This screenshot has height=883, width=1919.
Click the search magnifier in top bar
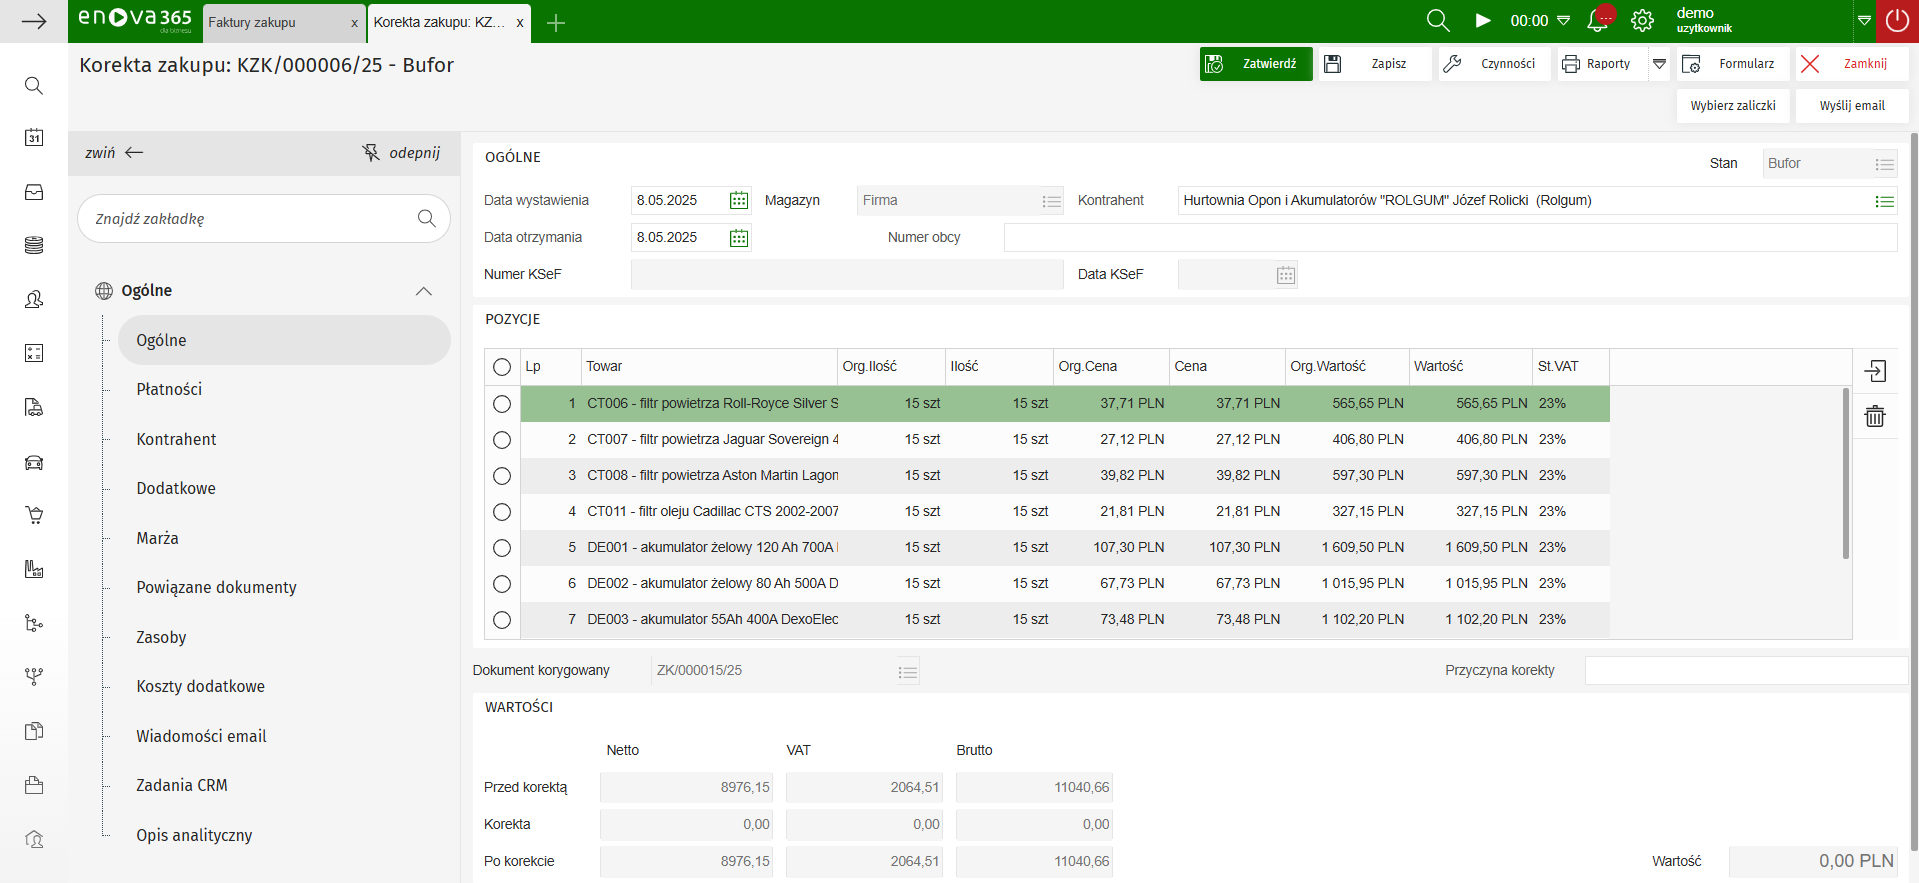click(x=1437, y=20)
